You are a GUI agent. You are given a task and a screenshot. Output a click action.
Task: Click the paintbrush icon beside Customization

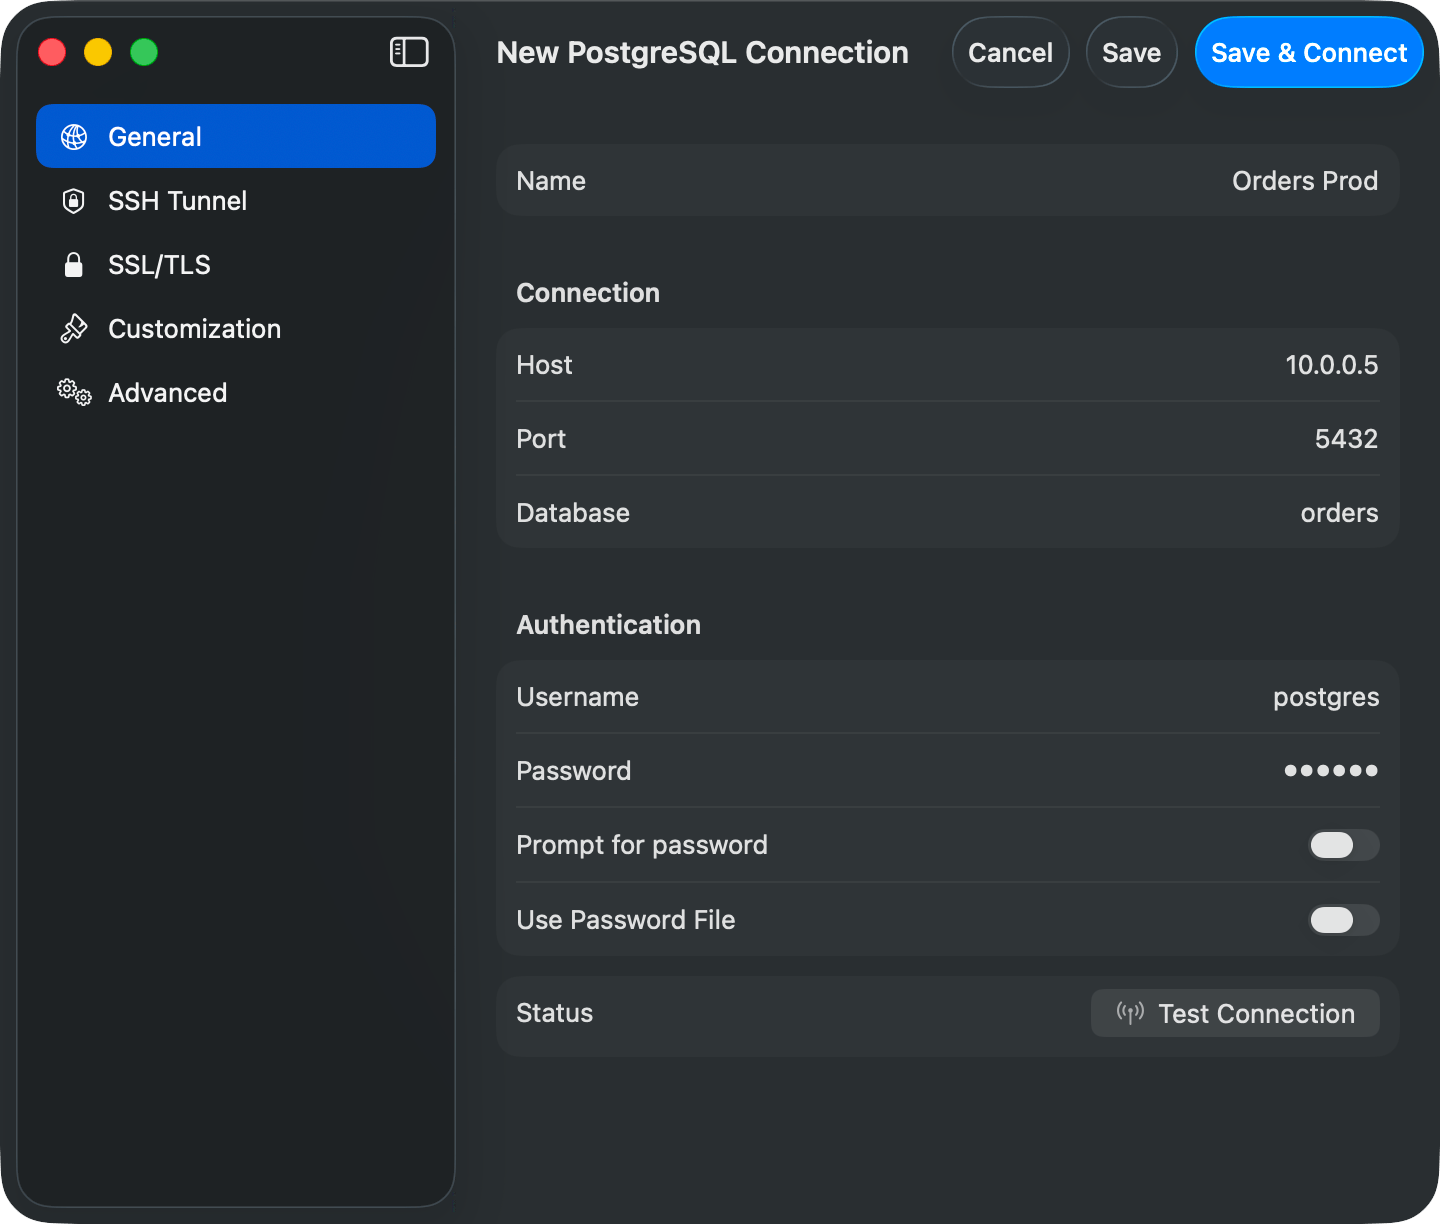pos(74,329)
